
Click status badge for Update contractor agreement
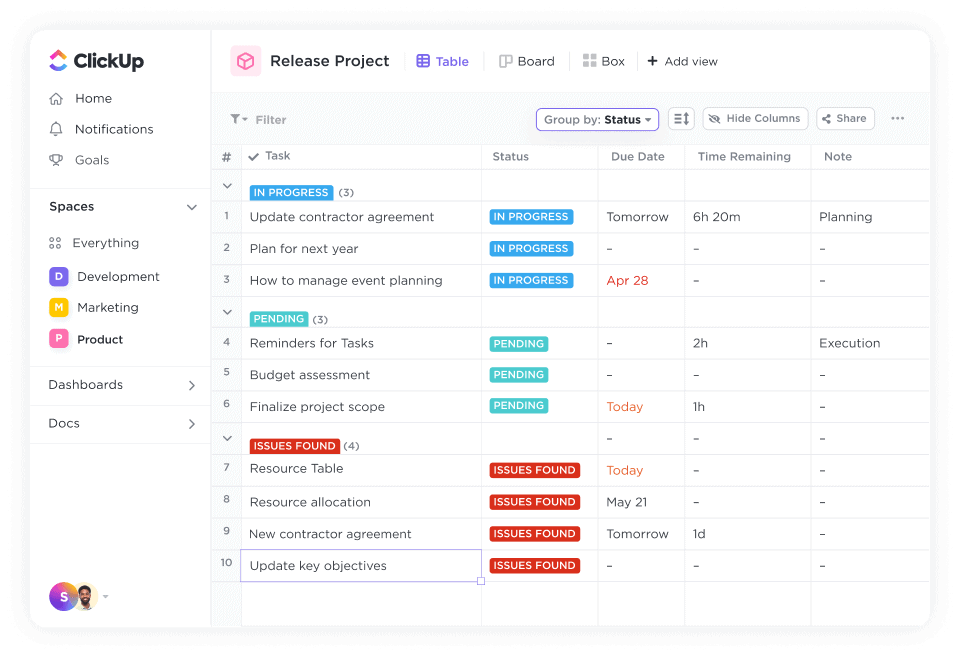[531, 217]
